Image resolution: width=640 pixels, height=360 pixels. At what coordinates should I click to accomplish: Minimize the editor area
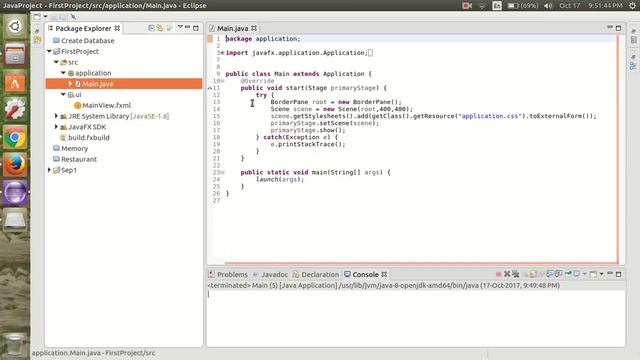(x=610, y=27)
